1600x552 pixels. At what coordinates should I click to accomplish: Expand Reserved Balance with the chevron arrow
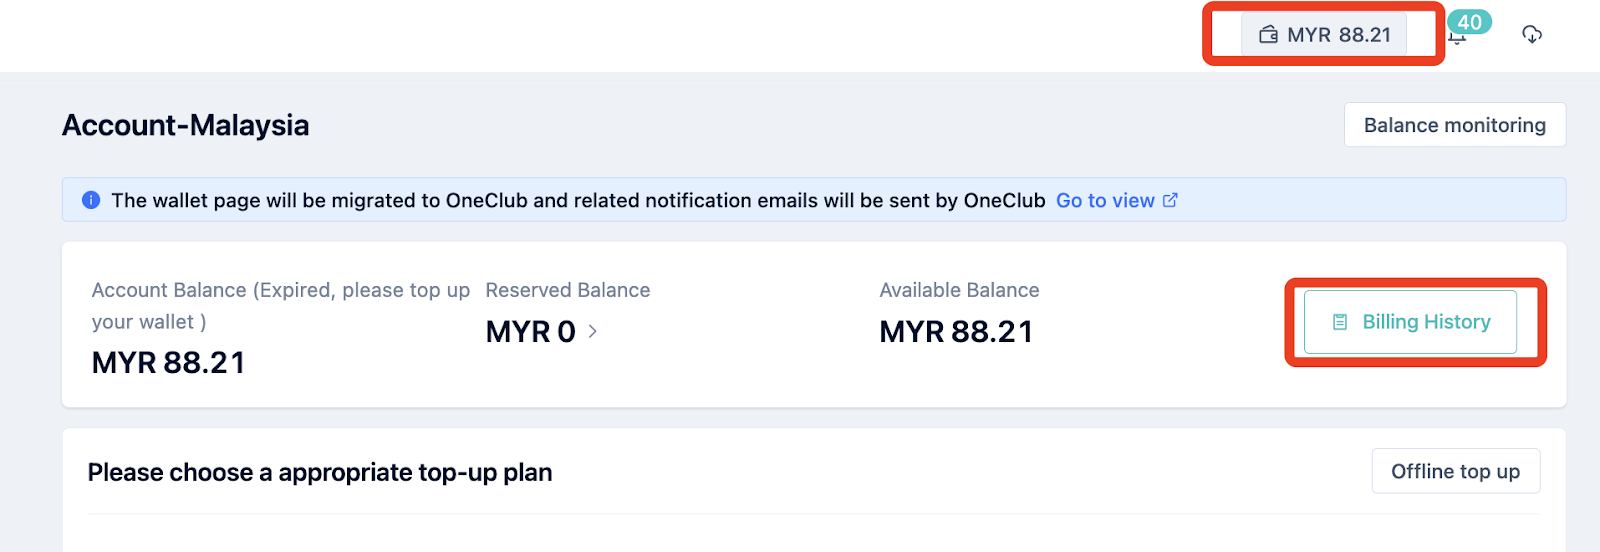click(592, 331)
